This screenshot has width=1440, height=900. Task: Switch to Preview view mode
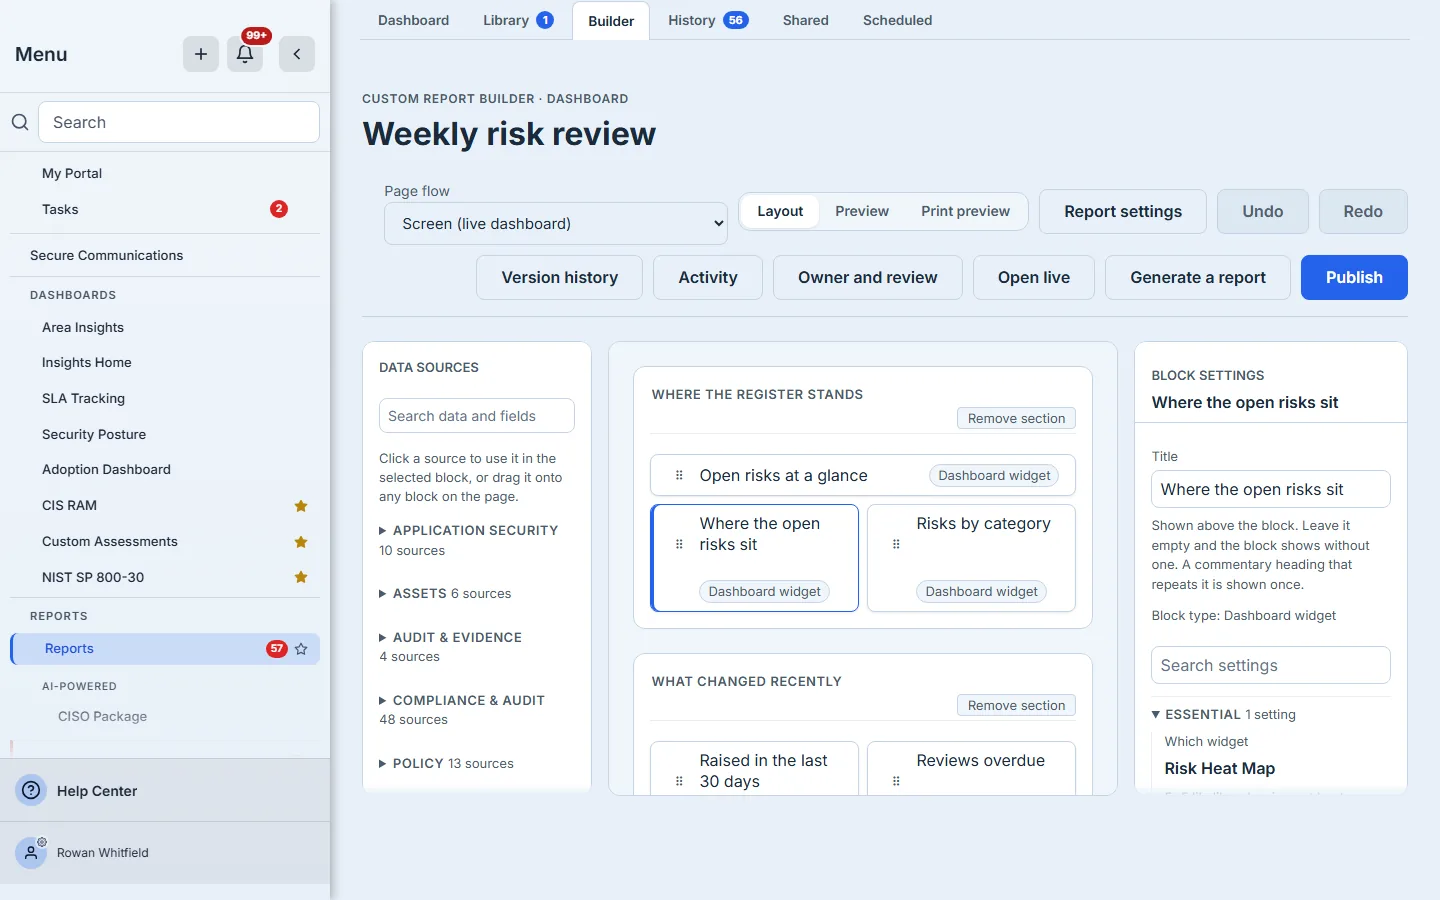(x=862, y=211)
